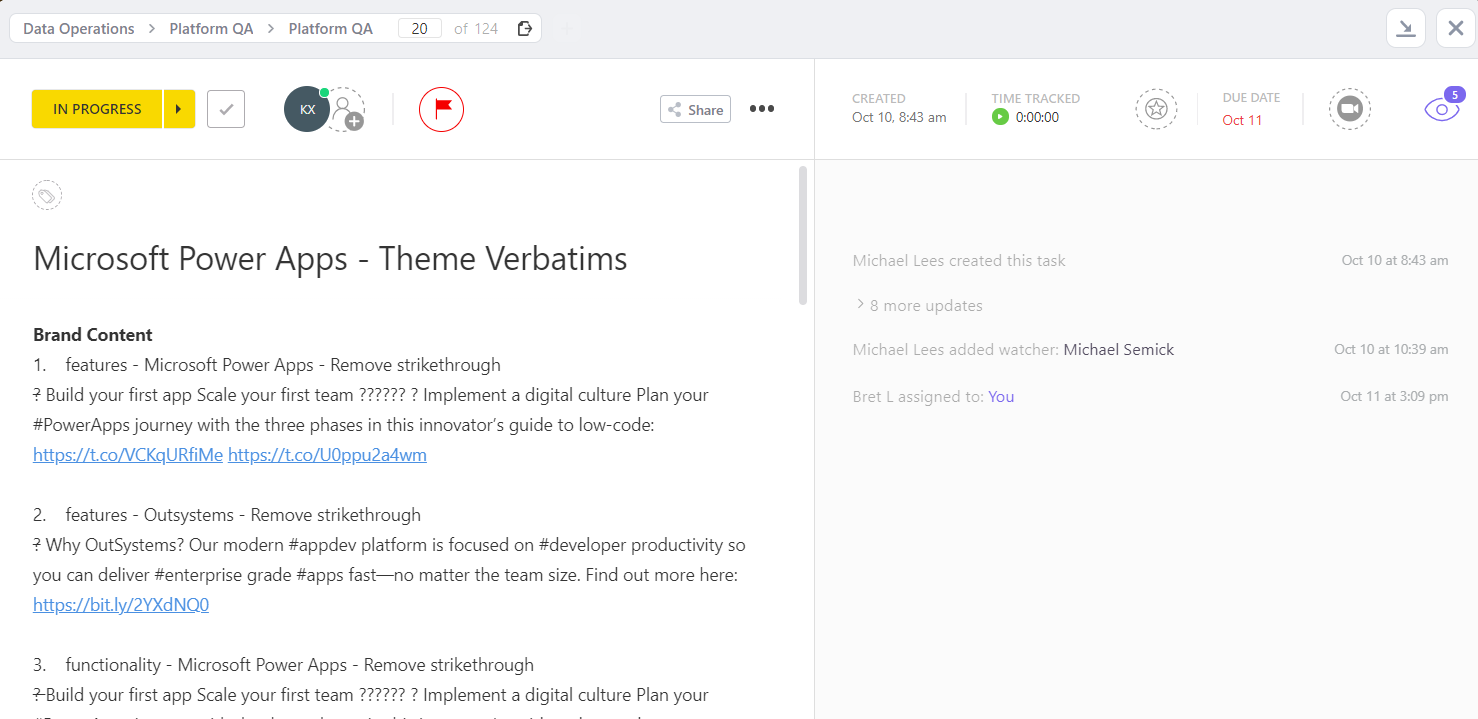This screenshot has width=1478, height=719.
Task: Click the 0:00:00 tracked time value
Action: click(1037, 117)
